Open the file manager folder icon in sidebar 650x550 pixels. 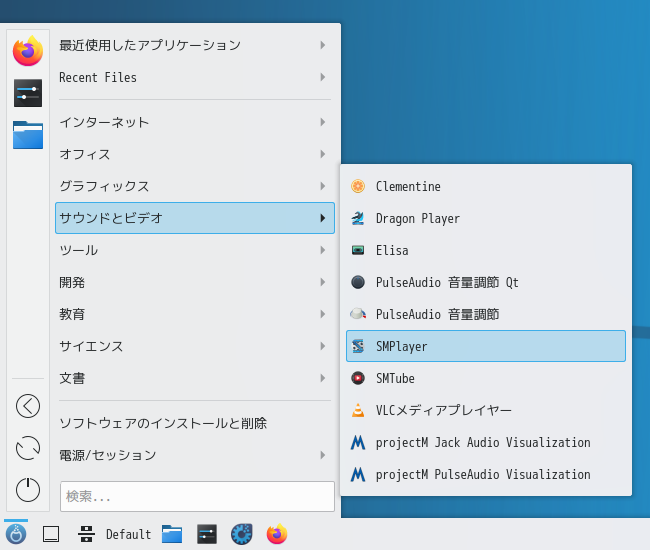point(28,135)
